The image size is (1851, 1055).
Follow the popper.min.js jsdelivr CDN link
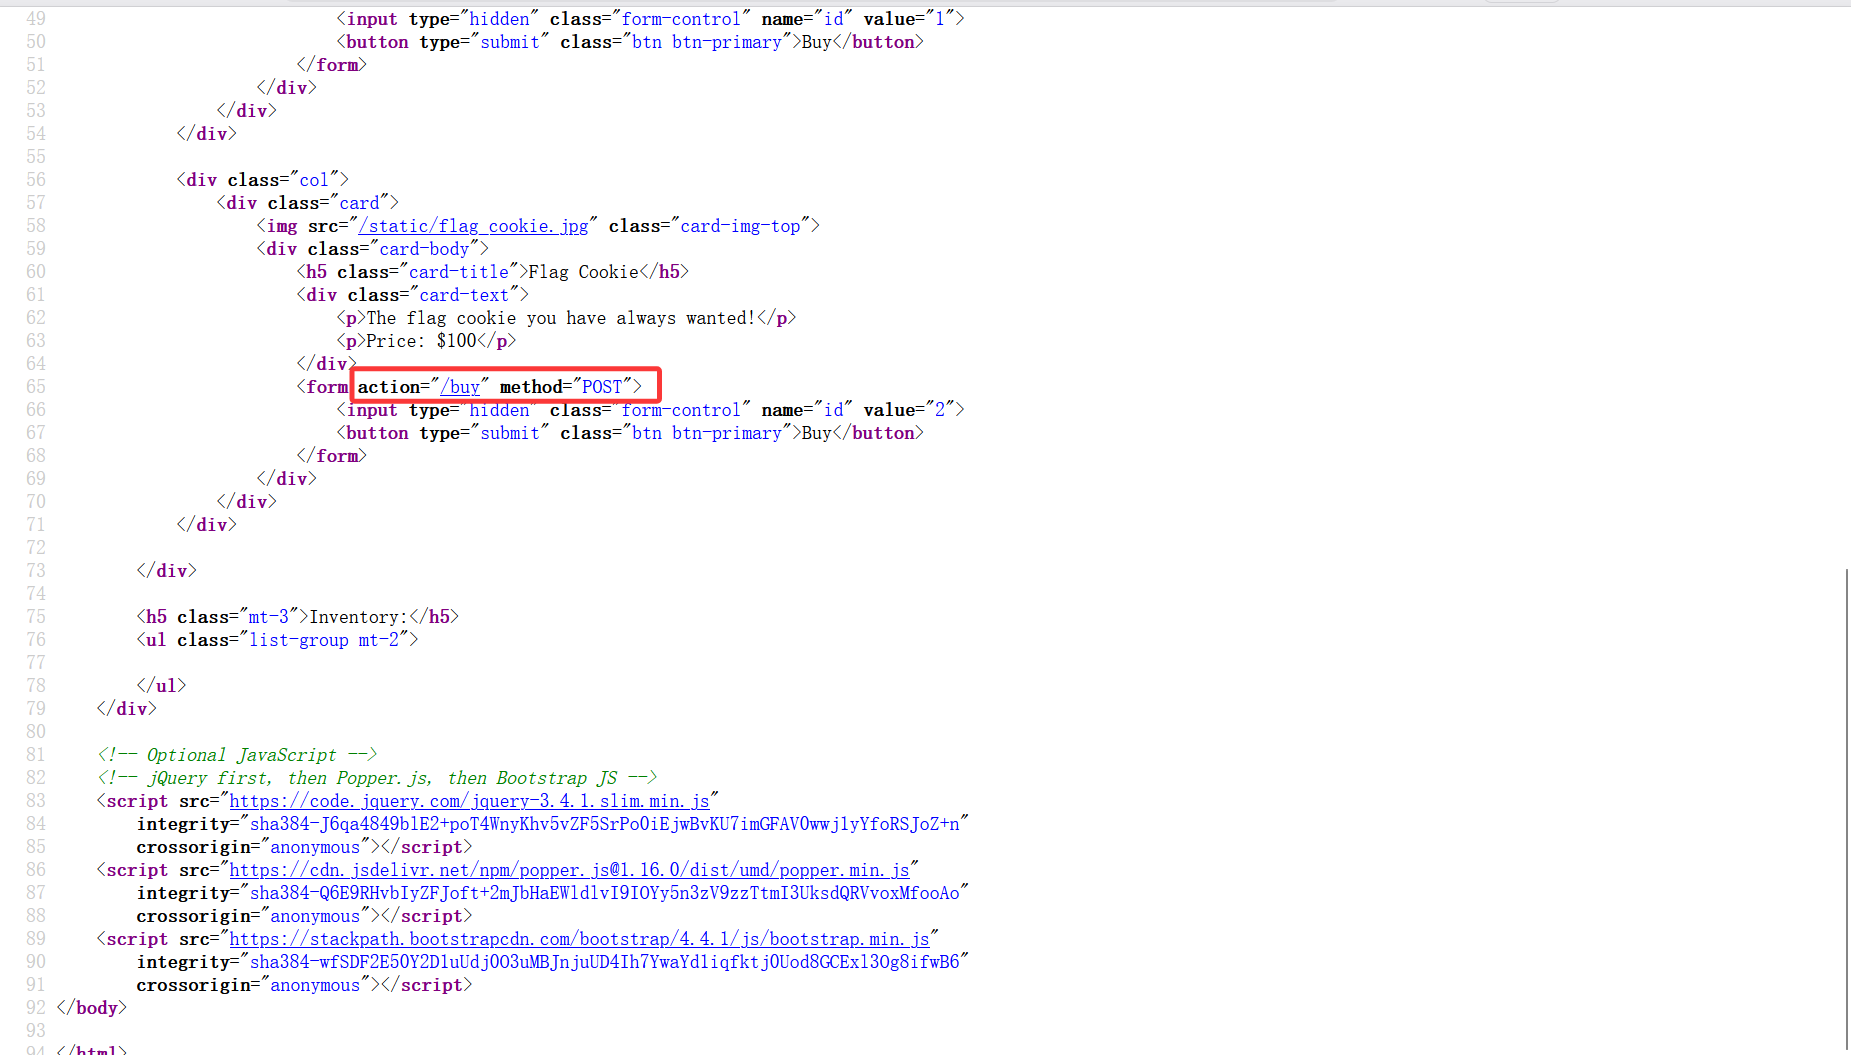[x=569, y=870]
